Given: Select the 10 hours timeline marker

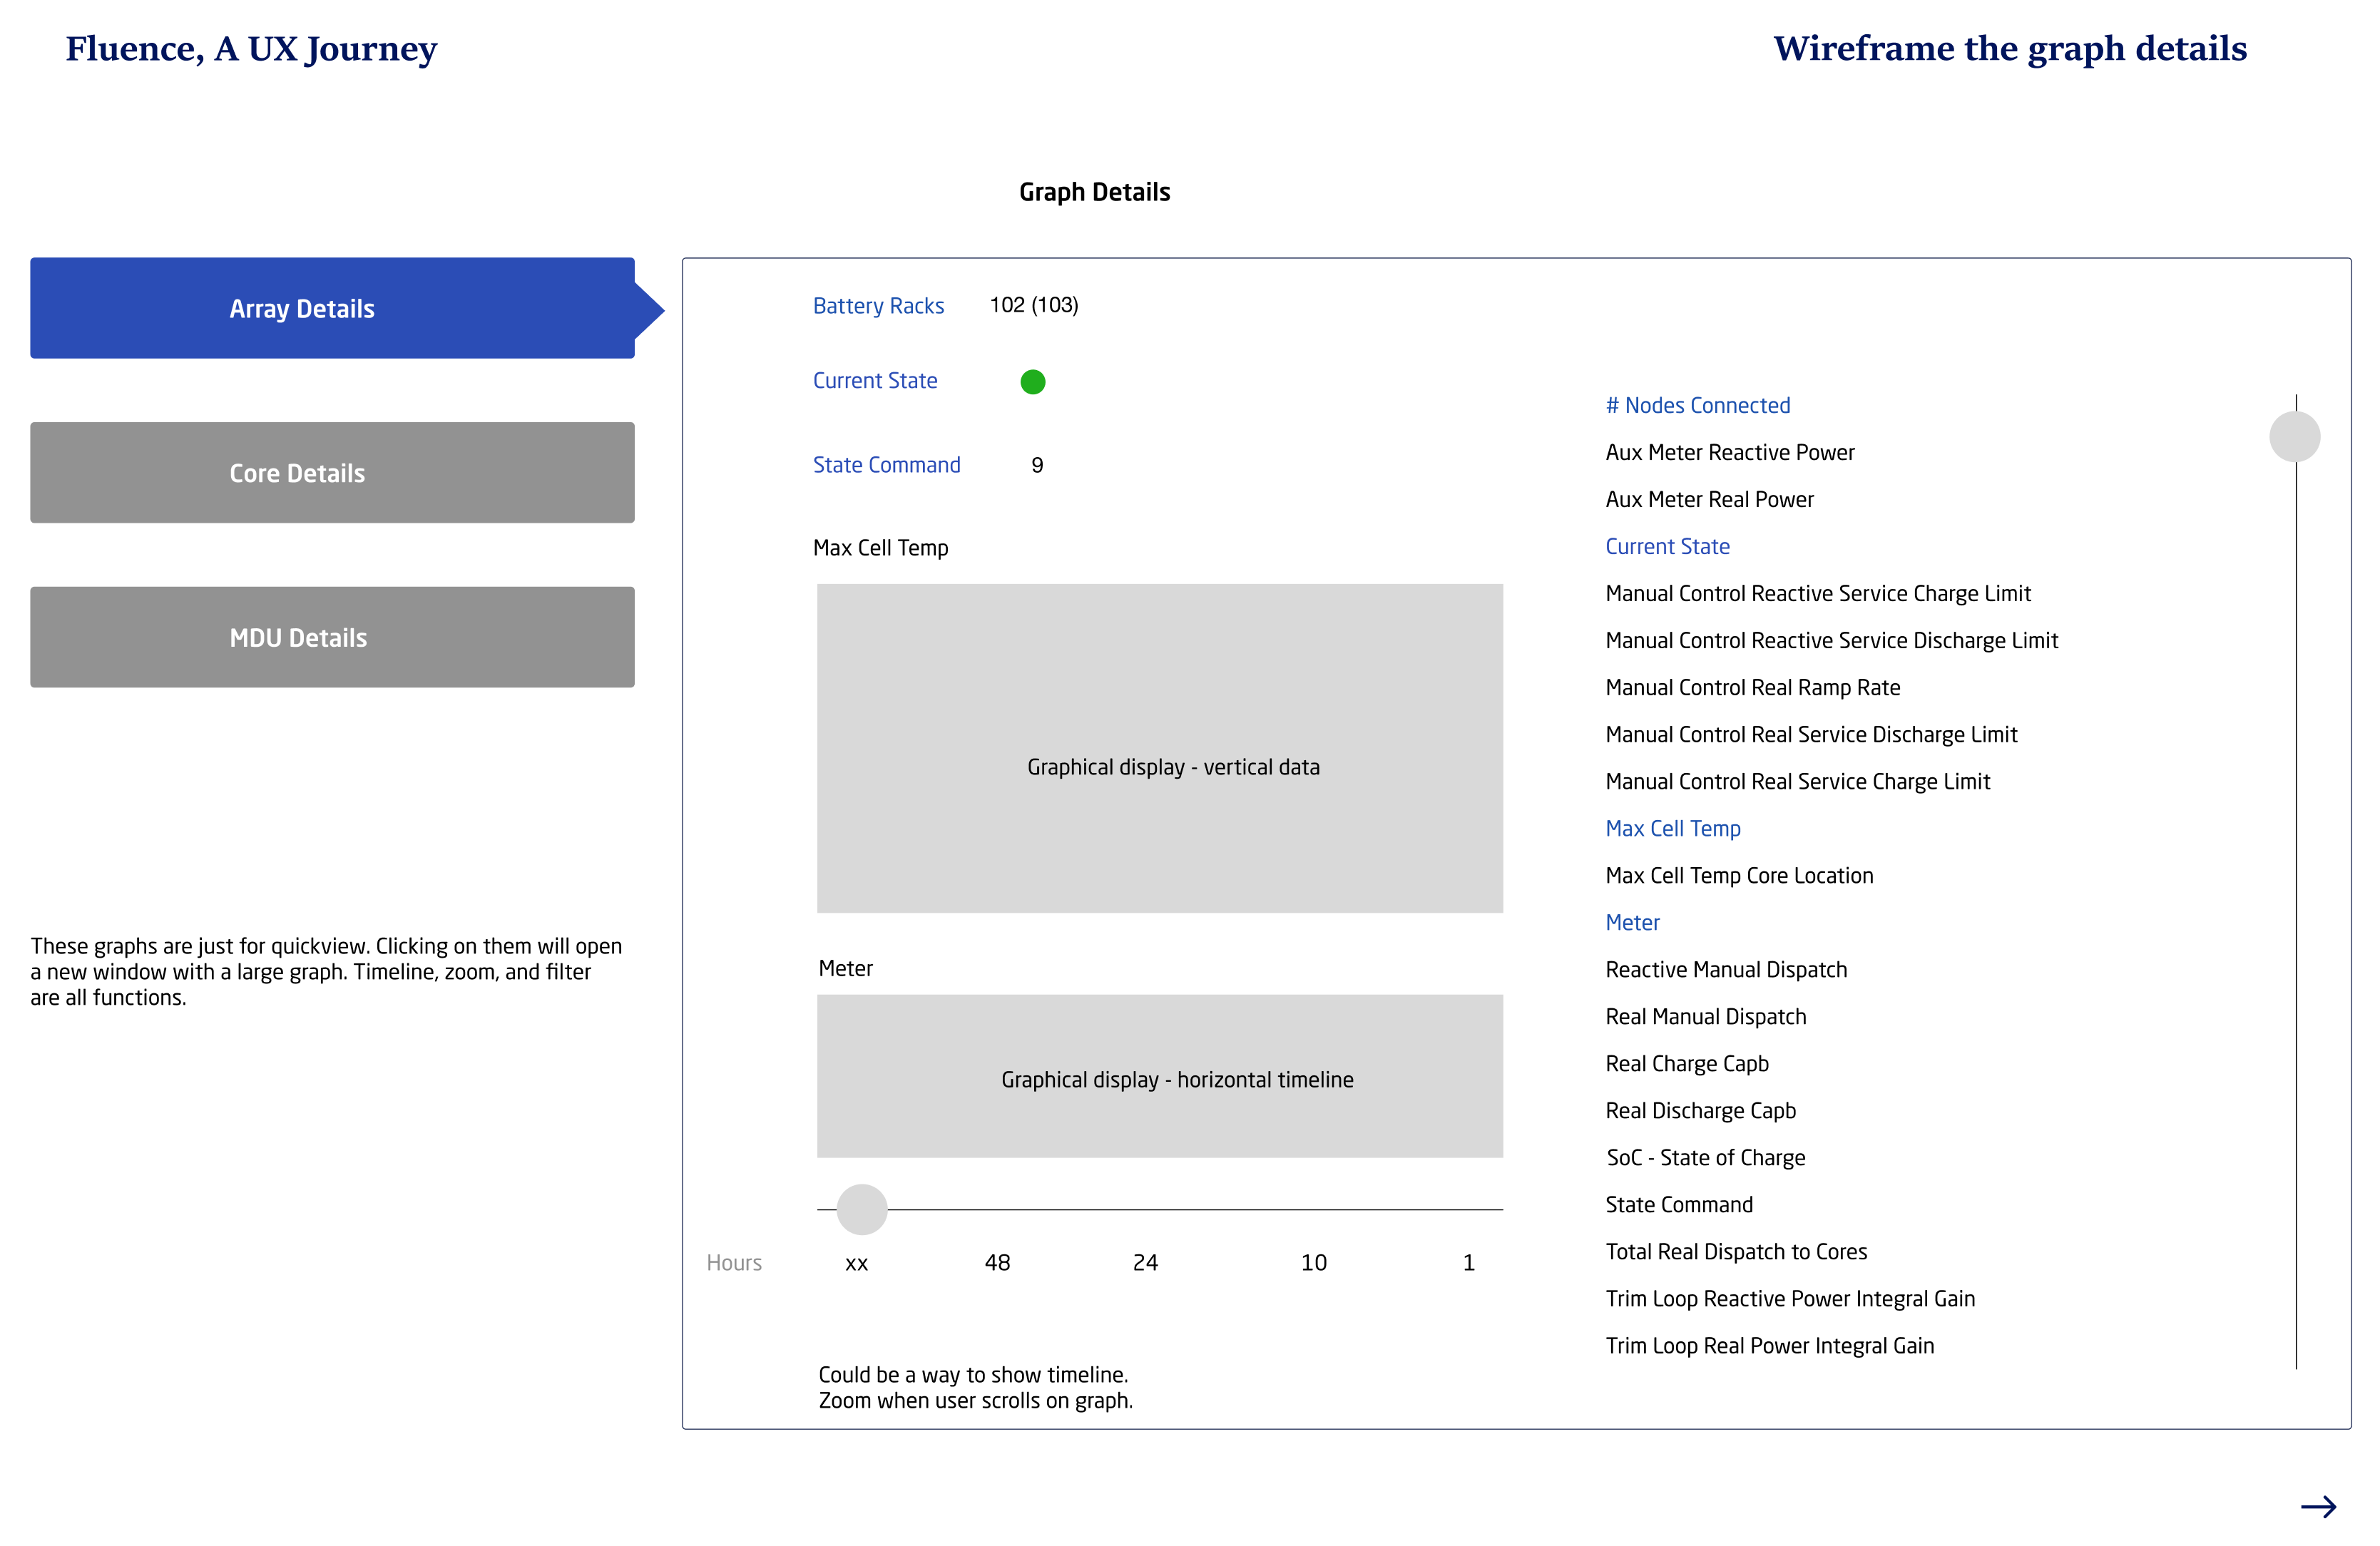Looking at the screenshot, I should 1313,1263.
